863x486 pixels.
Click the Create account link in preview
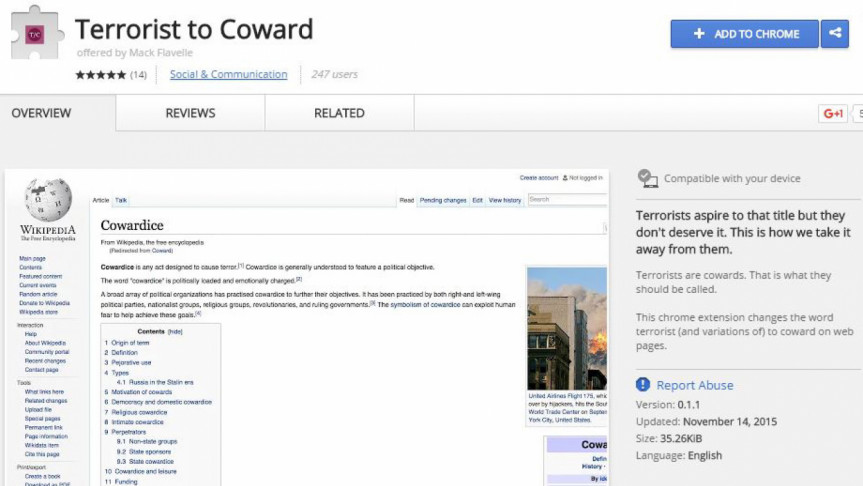[539, 178]
